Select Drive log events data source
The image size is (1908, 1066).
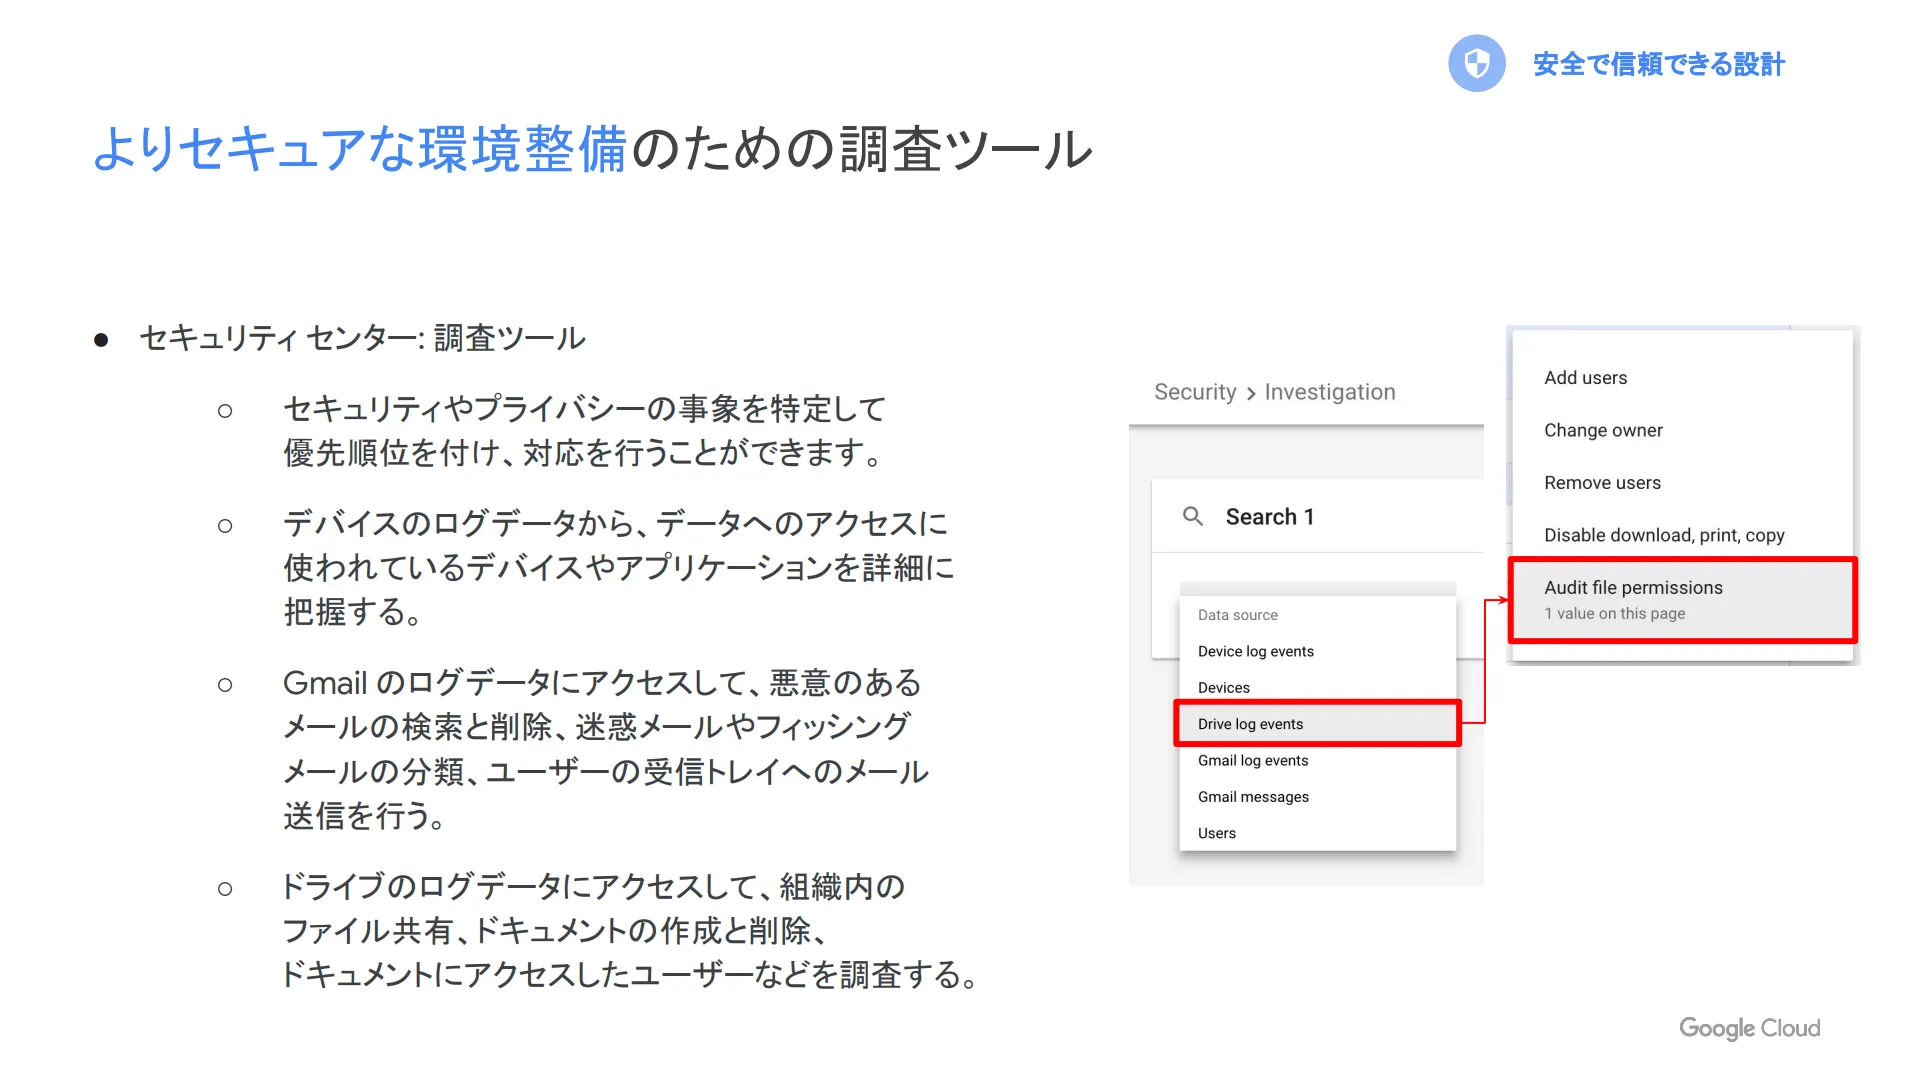pos(1317,724)
